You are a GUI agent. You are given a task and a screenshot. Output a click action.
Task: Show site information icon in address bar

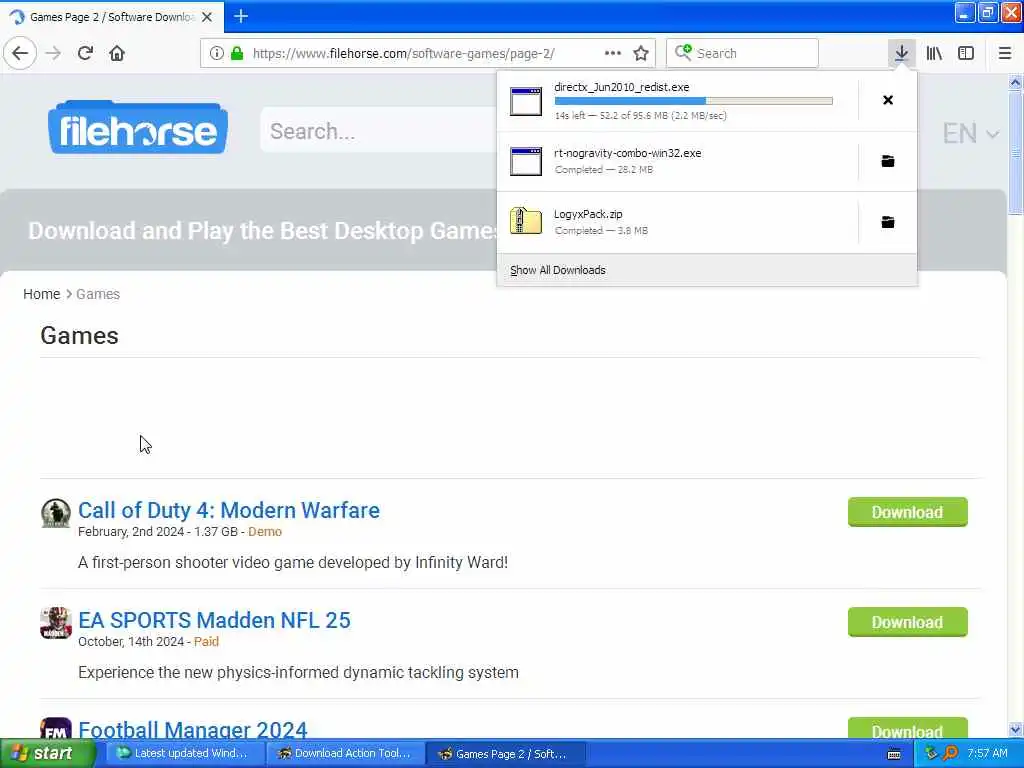pos(216,53)
